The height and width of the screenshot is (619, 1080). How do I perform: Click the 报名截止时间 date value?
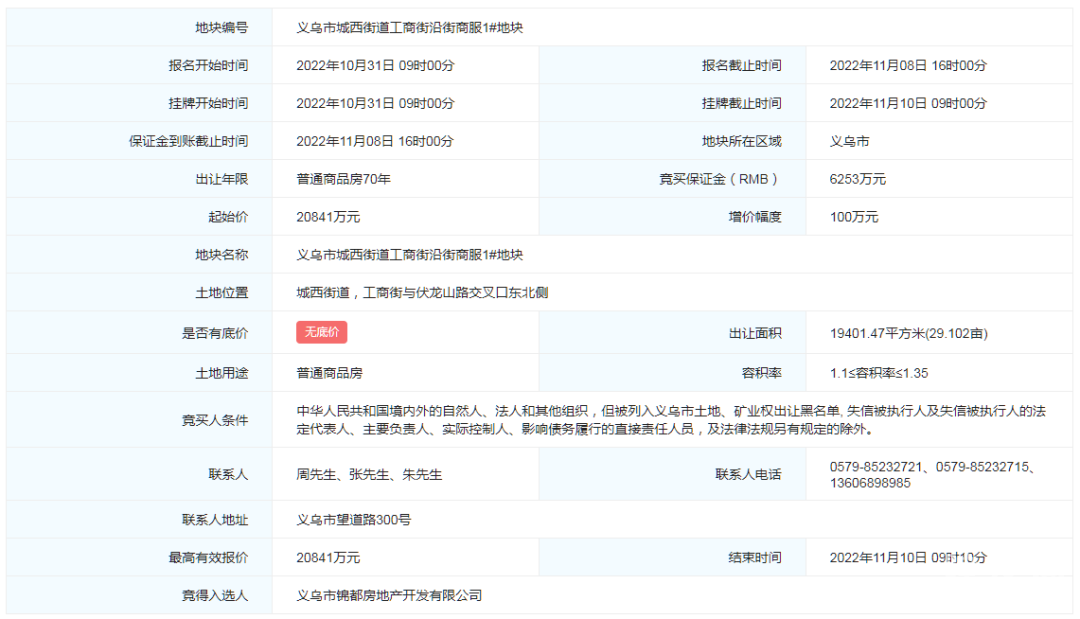pos(908,66)
